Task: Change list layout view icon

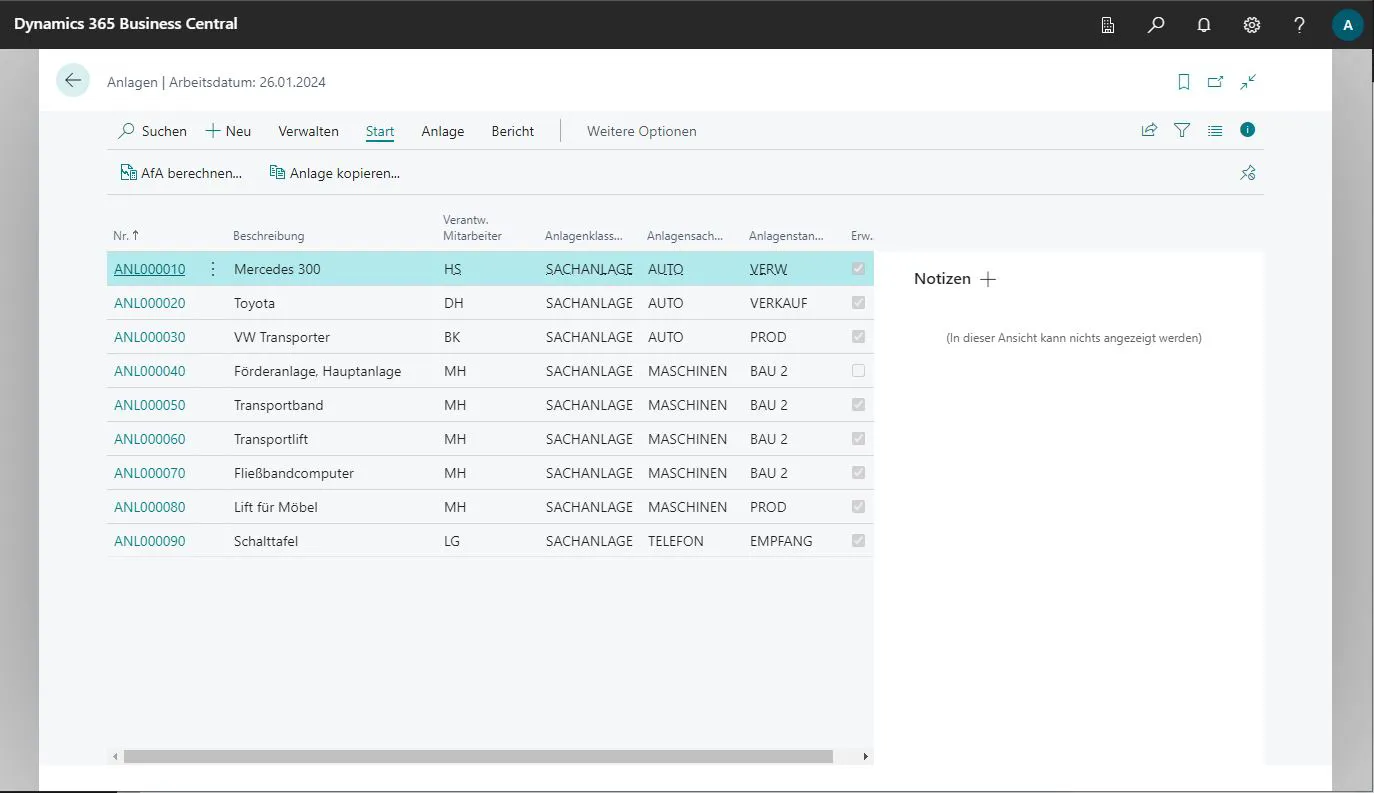Action: (1215, 130)
